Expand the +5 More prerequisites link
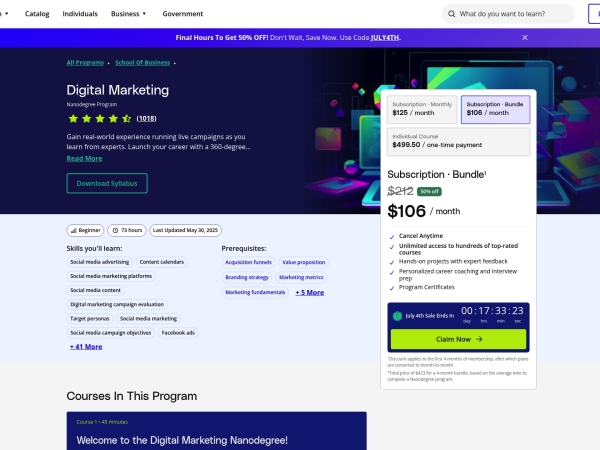600x450 pixels. (x=310, y=292)
